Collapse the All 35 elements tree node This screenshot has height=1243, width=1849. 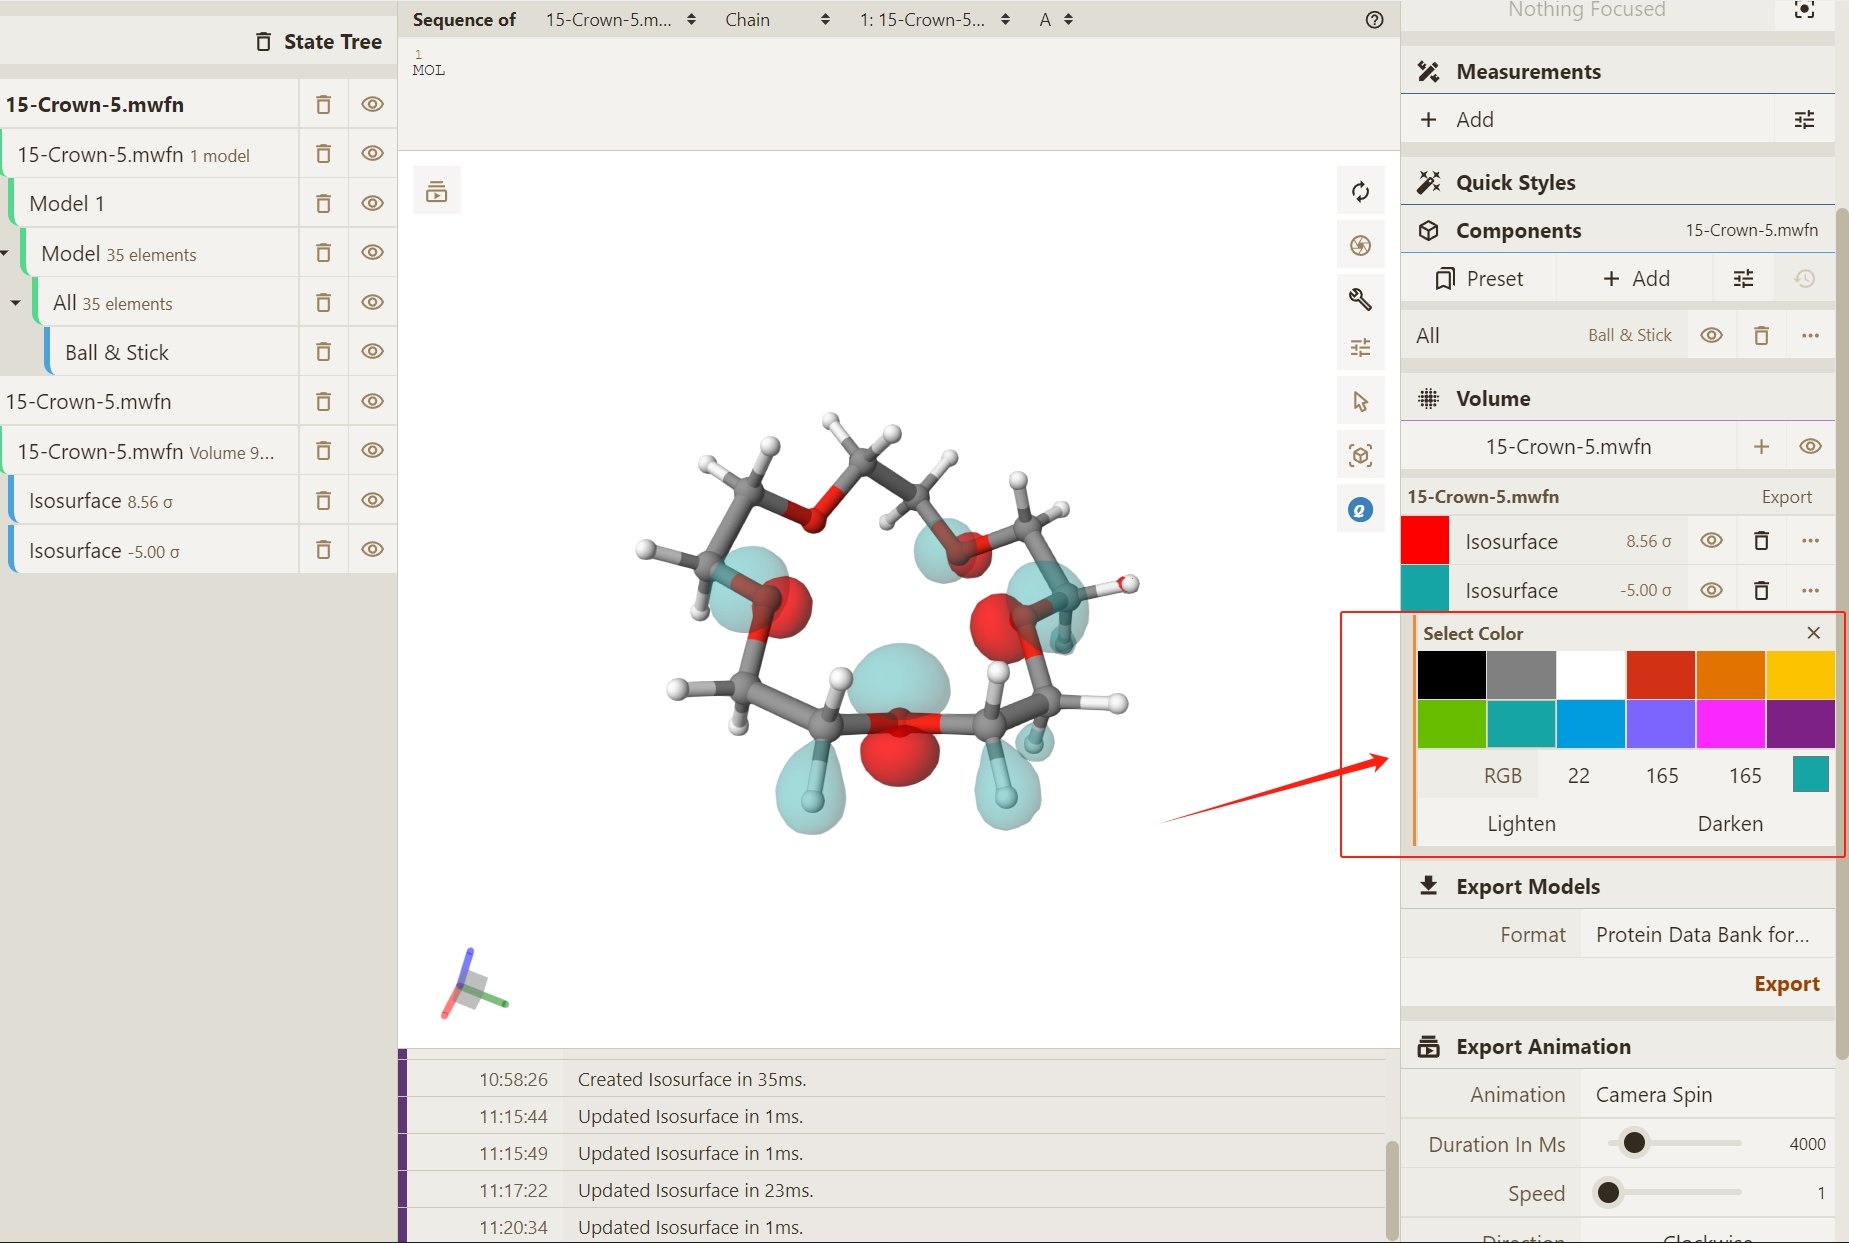(x=15, y=303)
